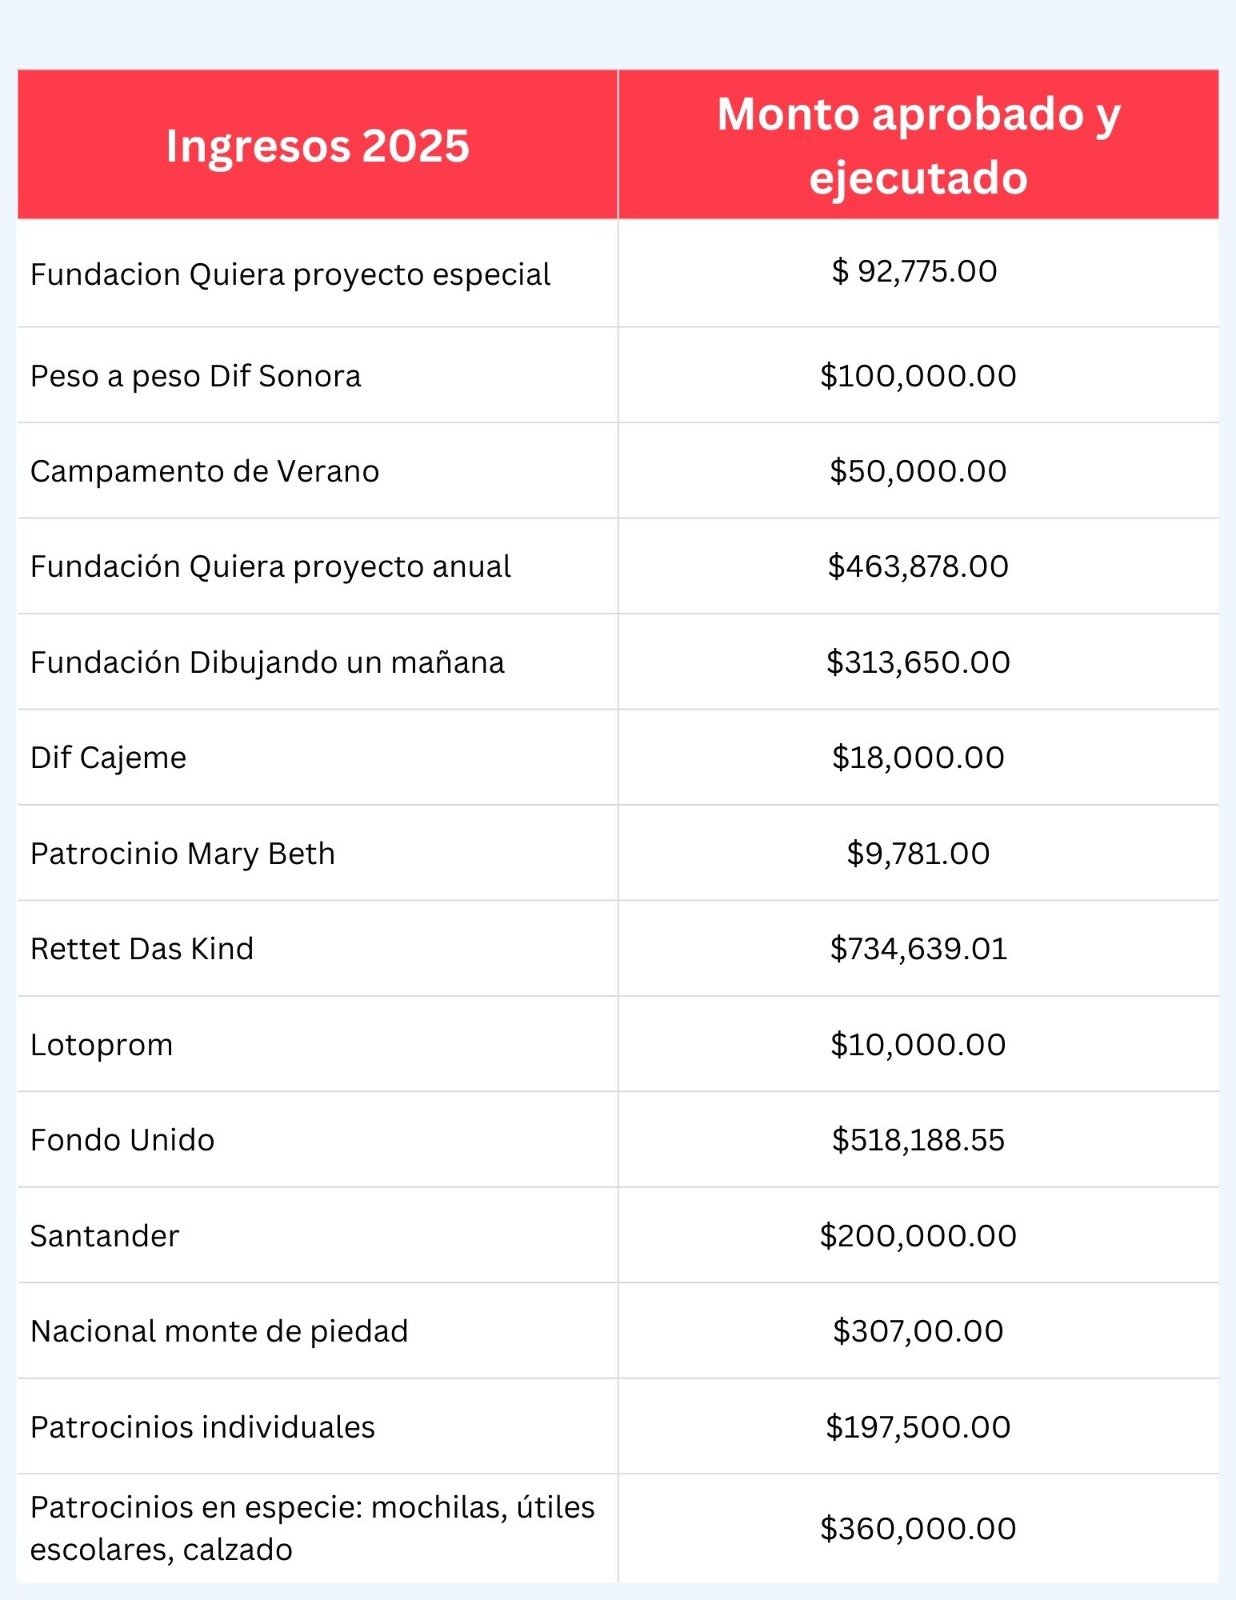Click the $ 92,775.00 amount
The width and height of the screenshot is (1236, 1600).
[914, 271]
